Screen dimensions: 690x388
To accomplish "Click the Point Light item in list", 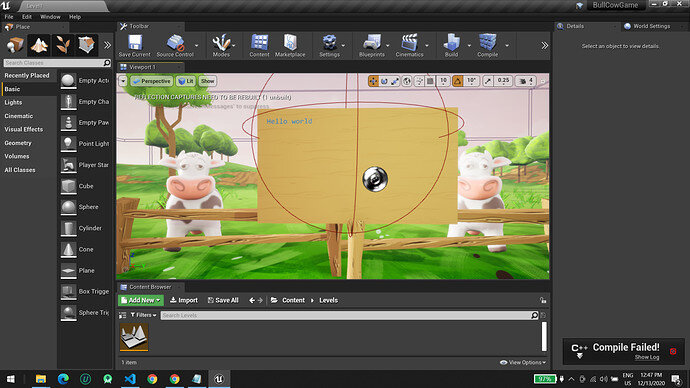I will click(84, 144).
